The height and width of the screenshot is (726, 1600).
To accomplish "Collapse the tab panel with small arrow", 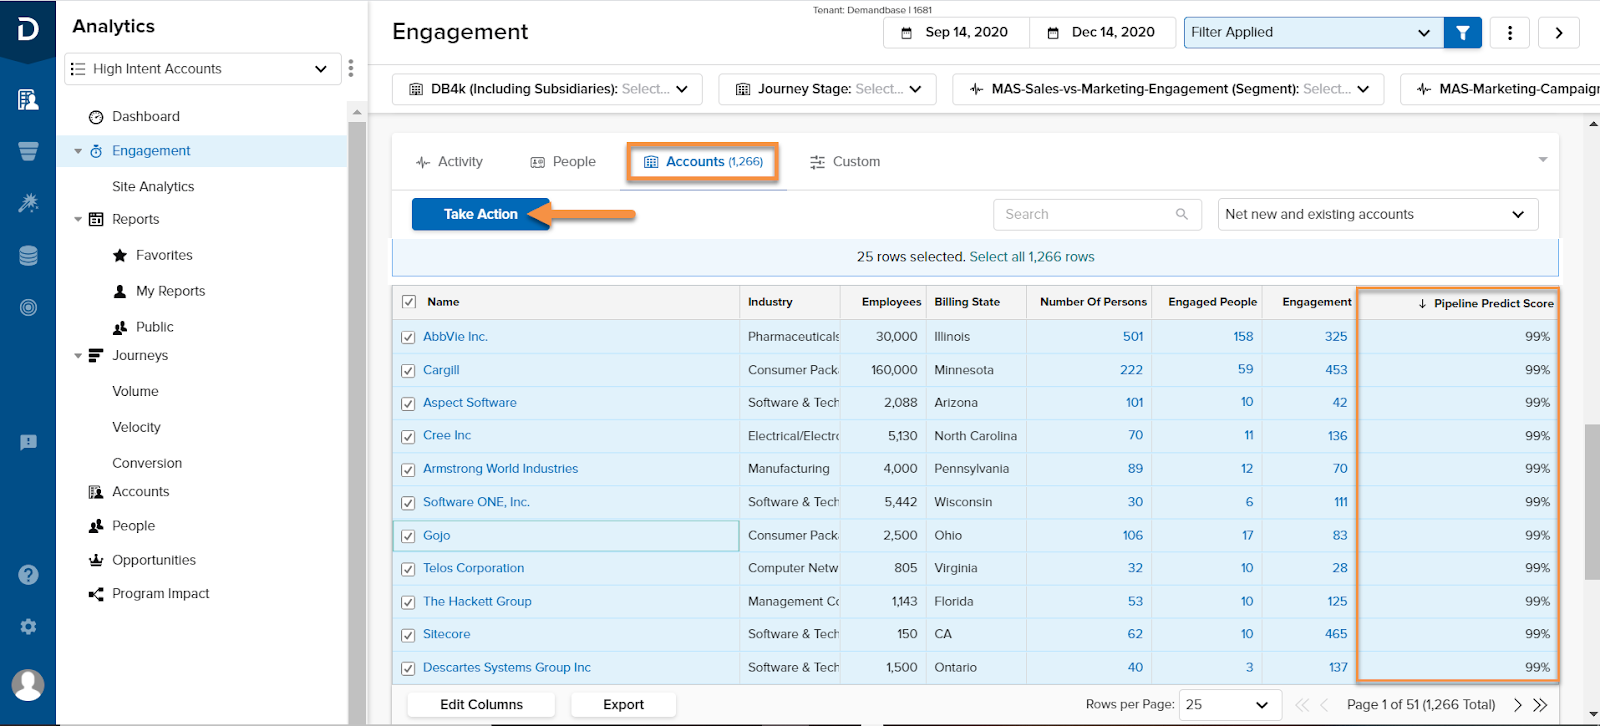I will click(x=1543, y=160).
